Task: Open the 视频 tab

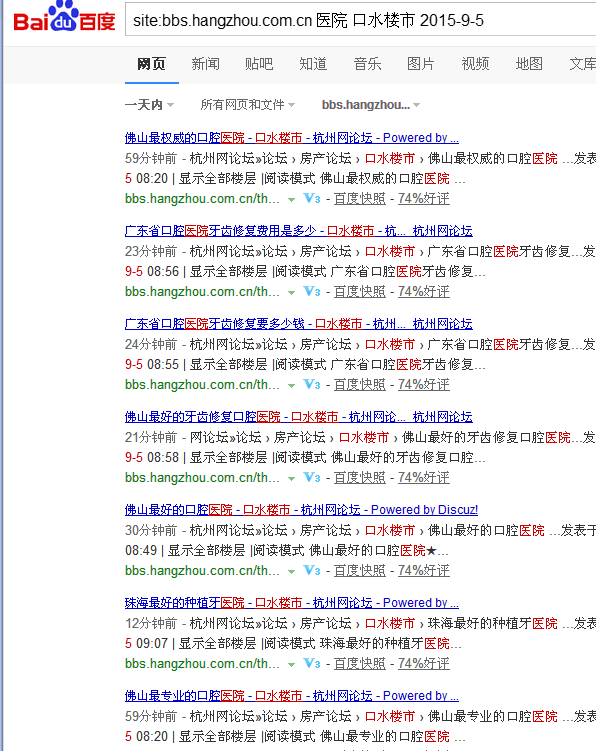Action: (475, 64)
